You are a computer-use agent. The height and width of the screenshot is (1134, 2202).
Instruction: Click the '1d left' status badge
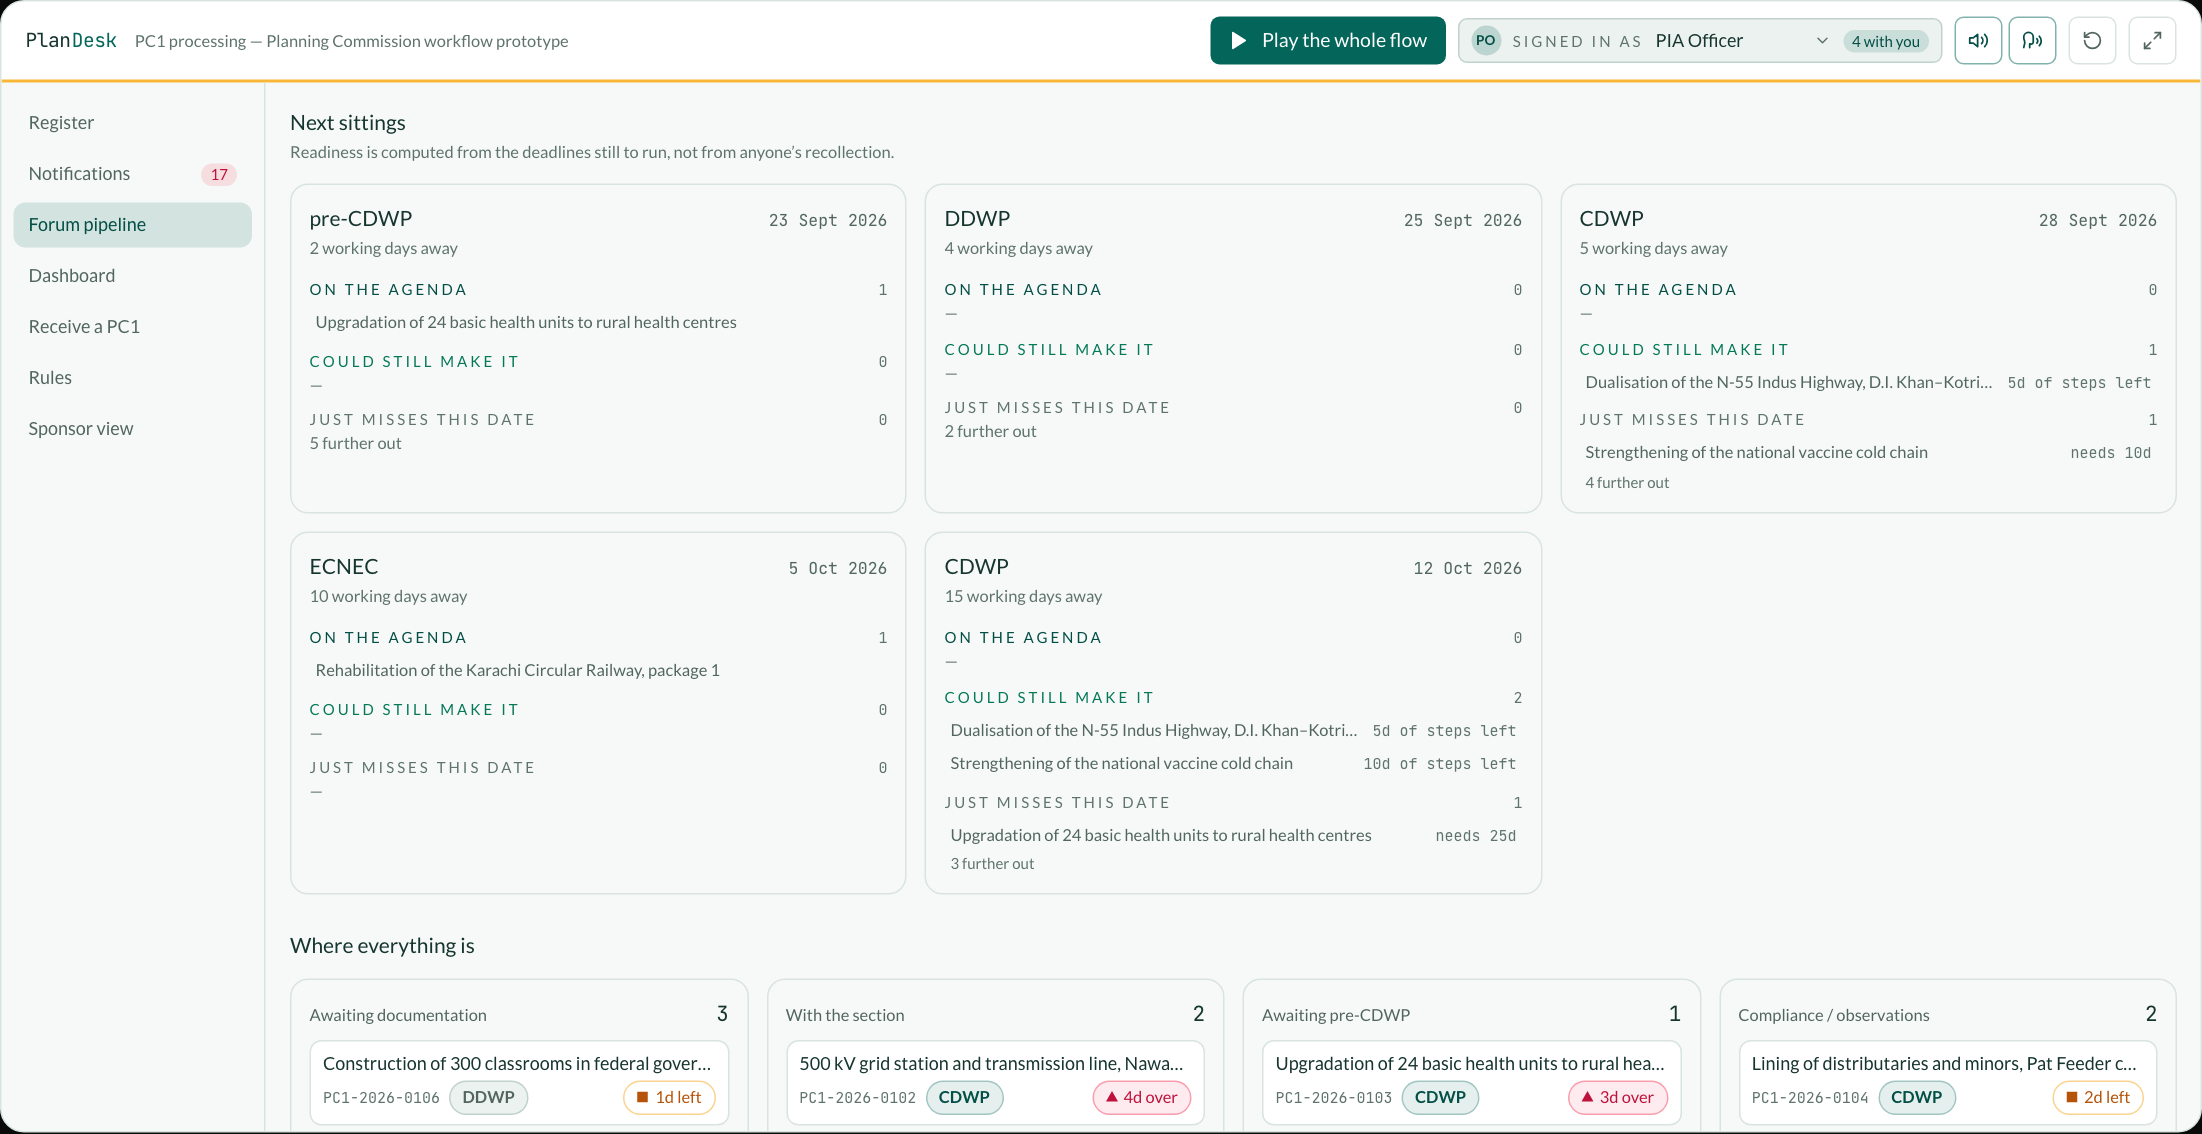[669, 1097]
